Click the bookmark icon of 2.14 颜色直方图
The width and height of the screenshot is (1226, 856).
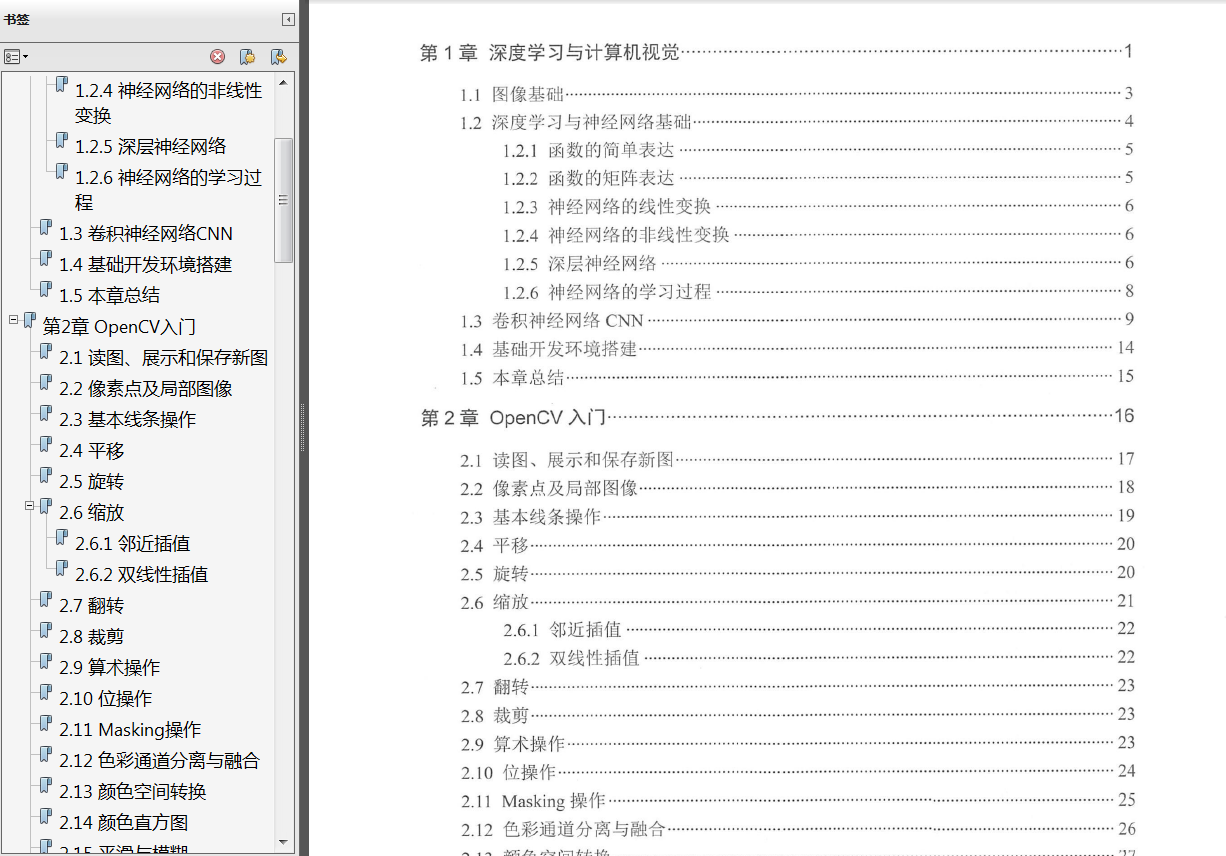pos(46,817)
